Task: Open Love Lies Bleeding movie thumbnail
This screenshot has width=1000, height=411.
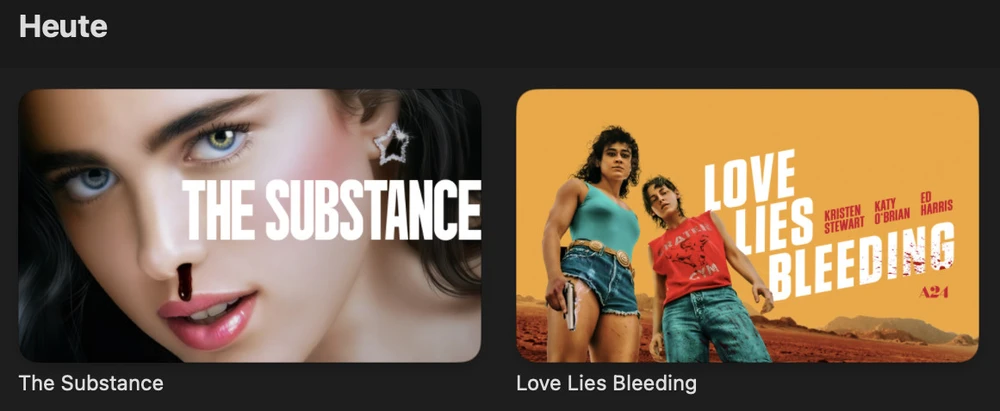Action: [747, 225]
